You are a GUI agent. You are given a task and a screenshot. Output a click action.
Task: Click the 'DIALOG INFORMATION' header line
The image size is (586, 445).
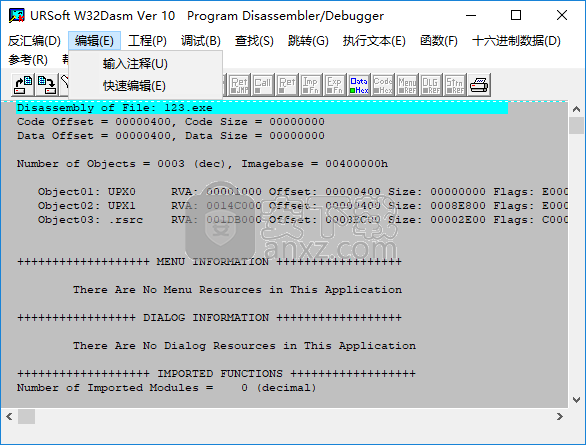tap(209, 318)
